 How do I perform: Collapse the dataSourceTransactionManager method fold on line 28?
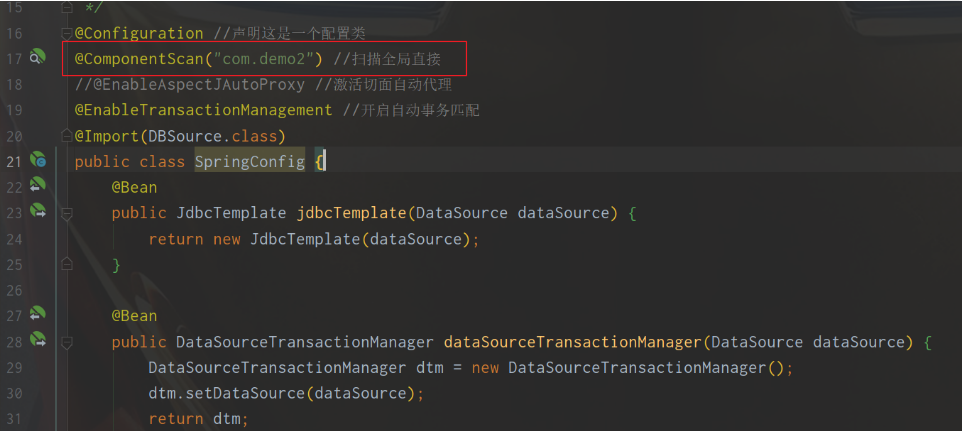pyautogui.click(x=67, y=342)
